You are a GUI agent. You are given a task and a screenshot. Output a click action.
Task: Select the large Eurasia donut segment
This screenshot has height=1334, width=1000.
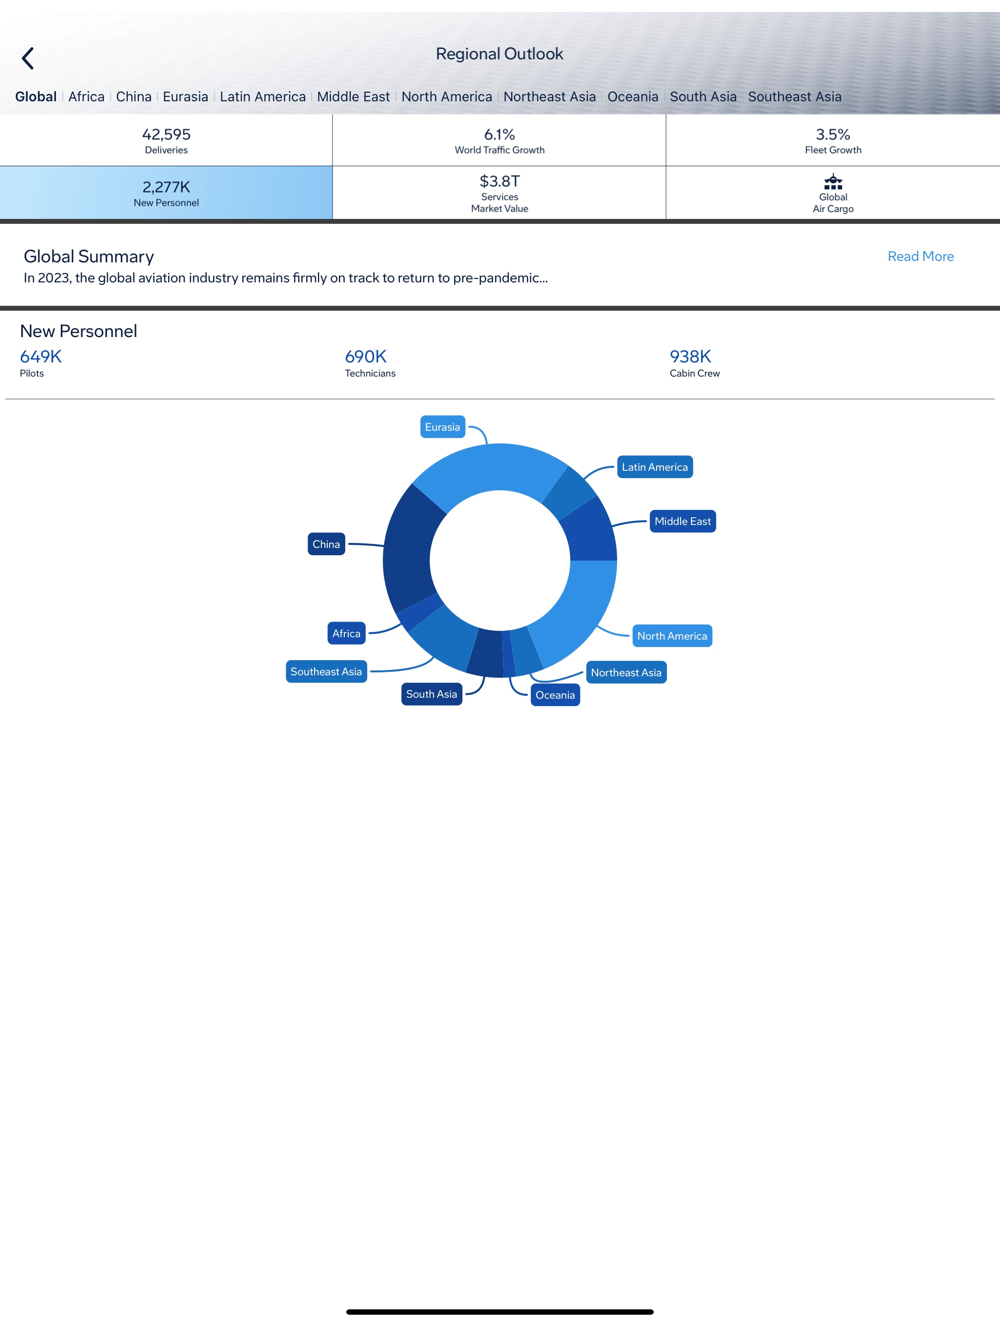click(490, 466)
